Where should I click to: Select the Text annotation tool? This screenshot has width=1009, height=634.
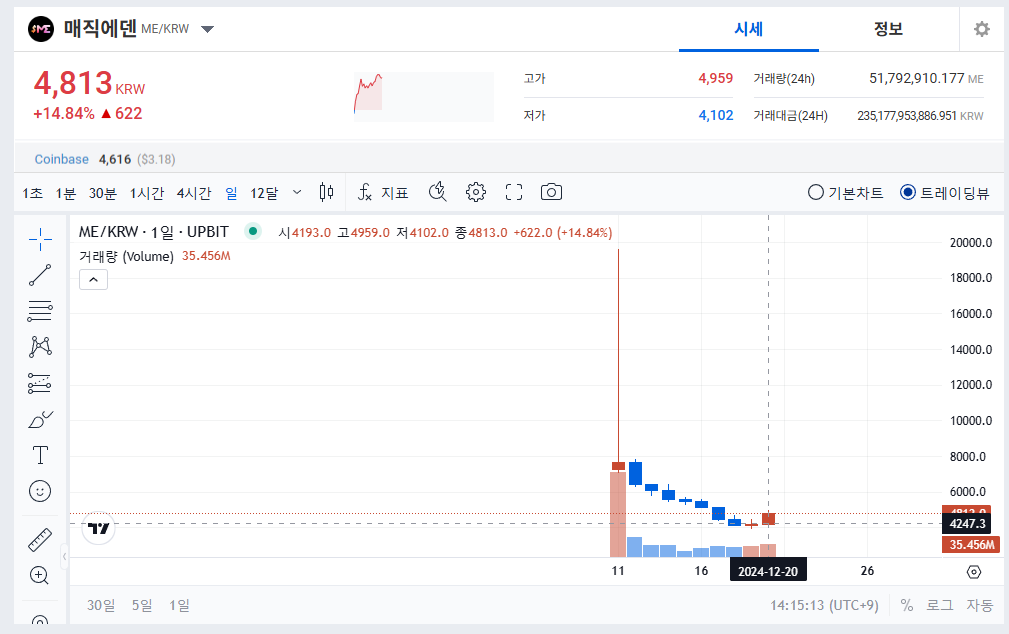pos(40,455)
